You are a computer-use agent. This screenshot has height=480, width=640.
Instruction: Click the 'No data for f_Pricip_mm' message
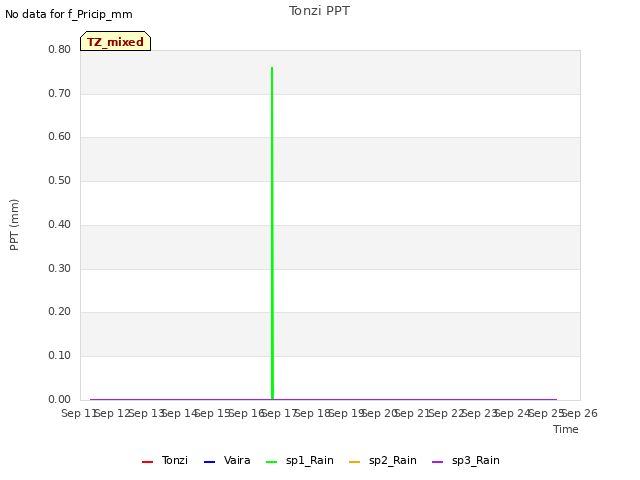tap(69, 14)
